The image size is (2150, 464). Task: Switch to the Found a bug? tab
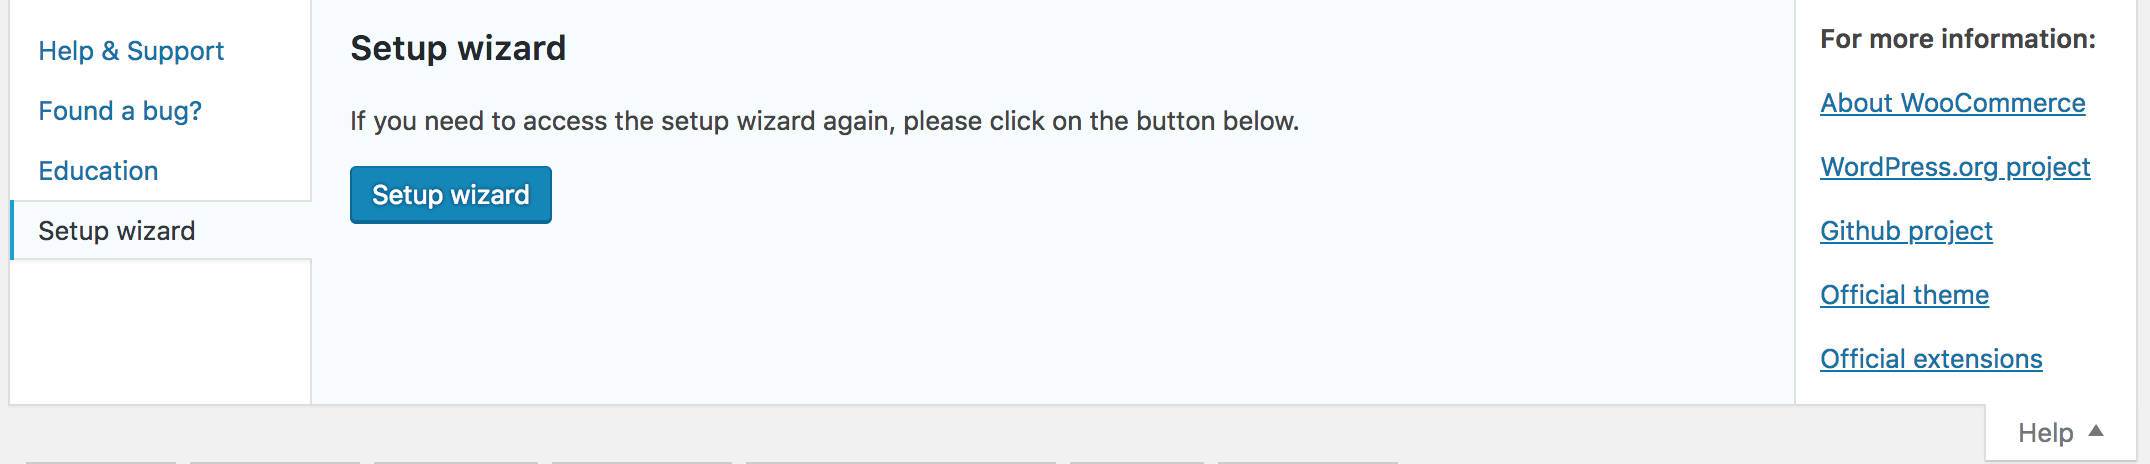120,111
